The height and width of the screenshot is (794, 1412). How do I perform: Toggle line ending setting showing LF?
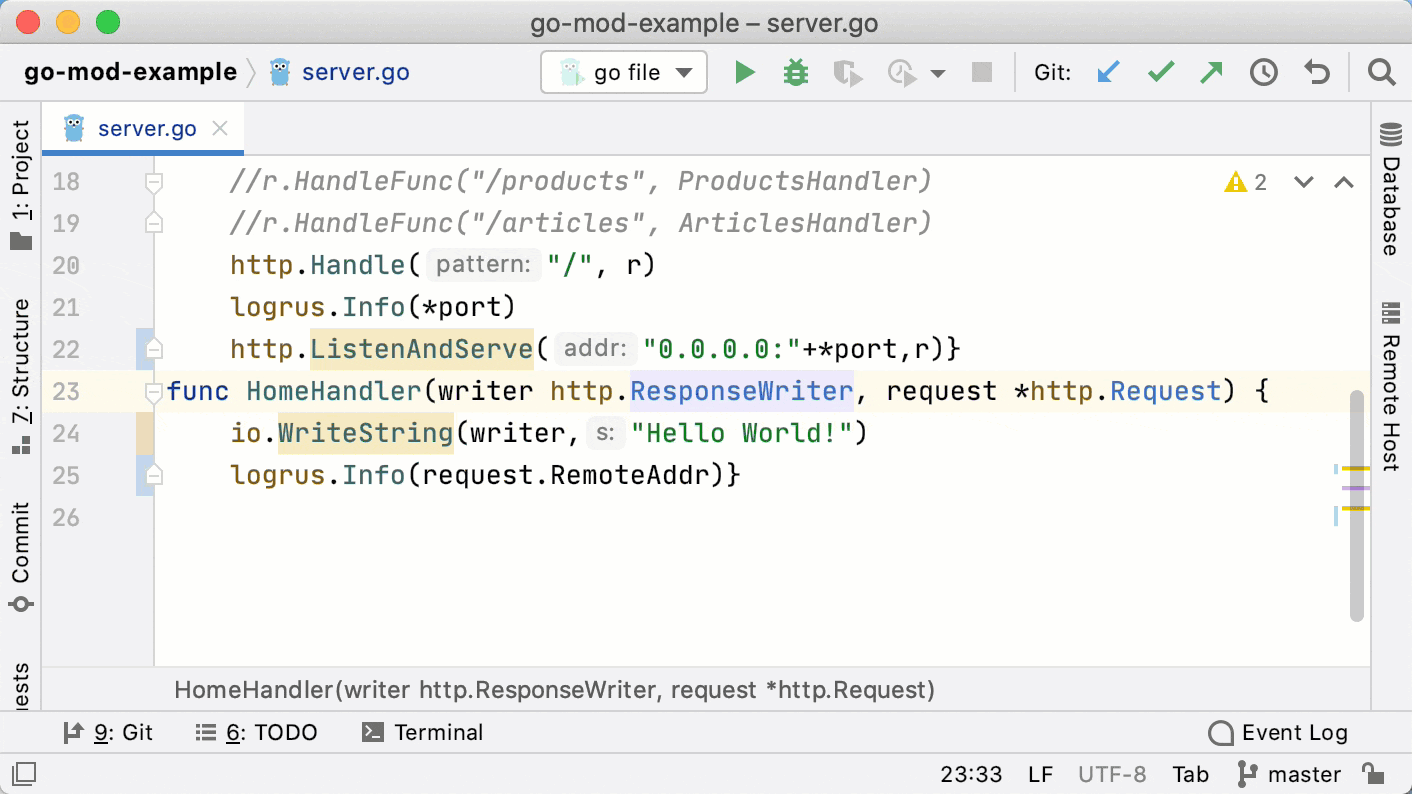point(1040,773)
